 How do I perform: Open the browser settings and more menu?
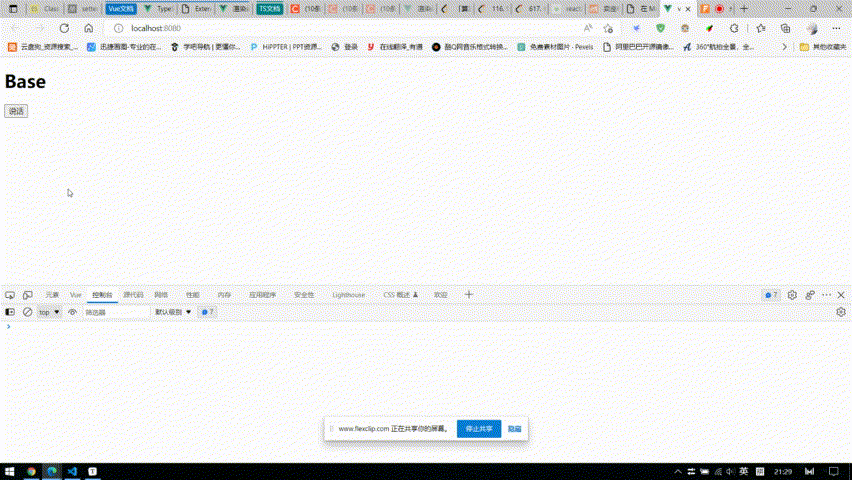tap(836, 28)
